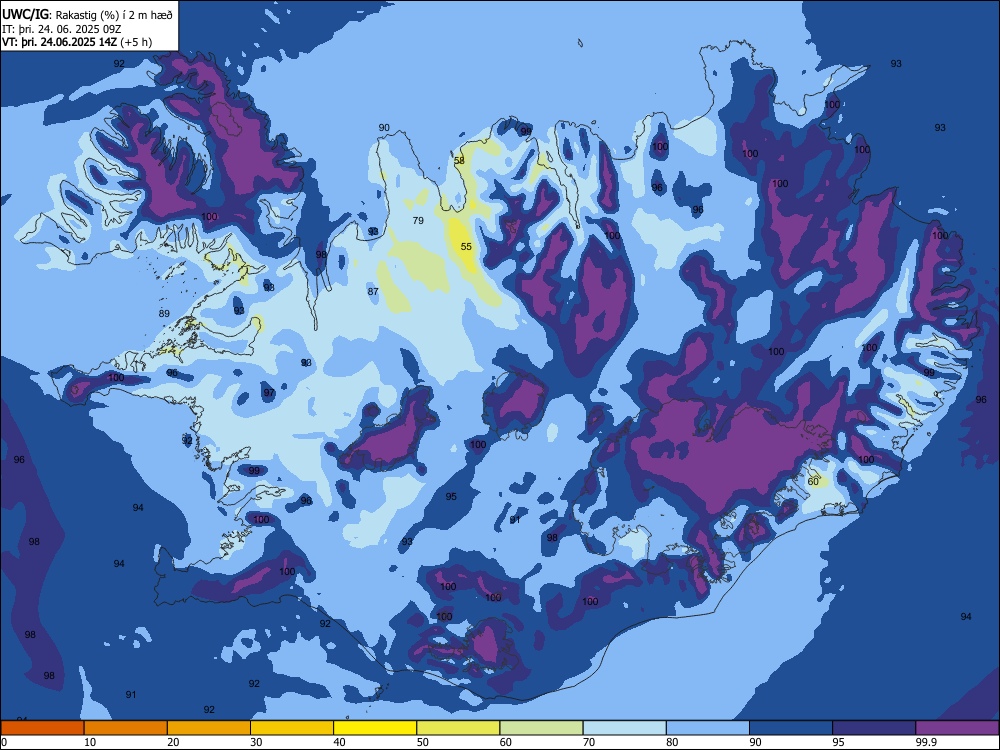Screen dimensions: 1000x750
Task: Click the "UWC/IG" title text
Action: coord(25,14)
